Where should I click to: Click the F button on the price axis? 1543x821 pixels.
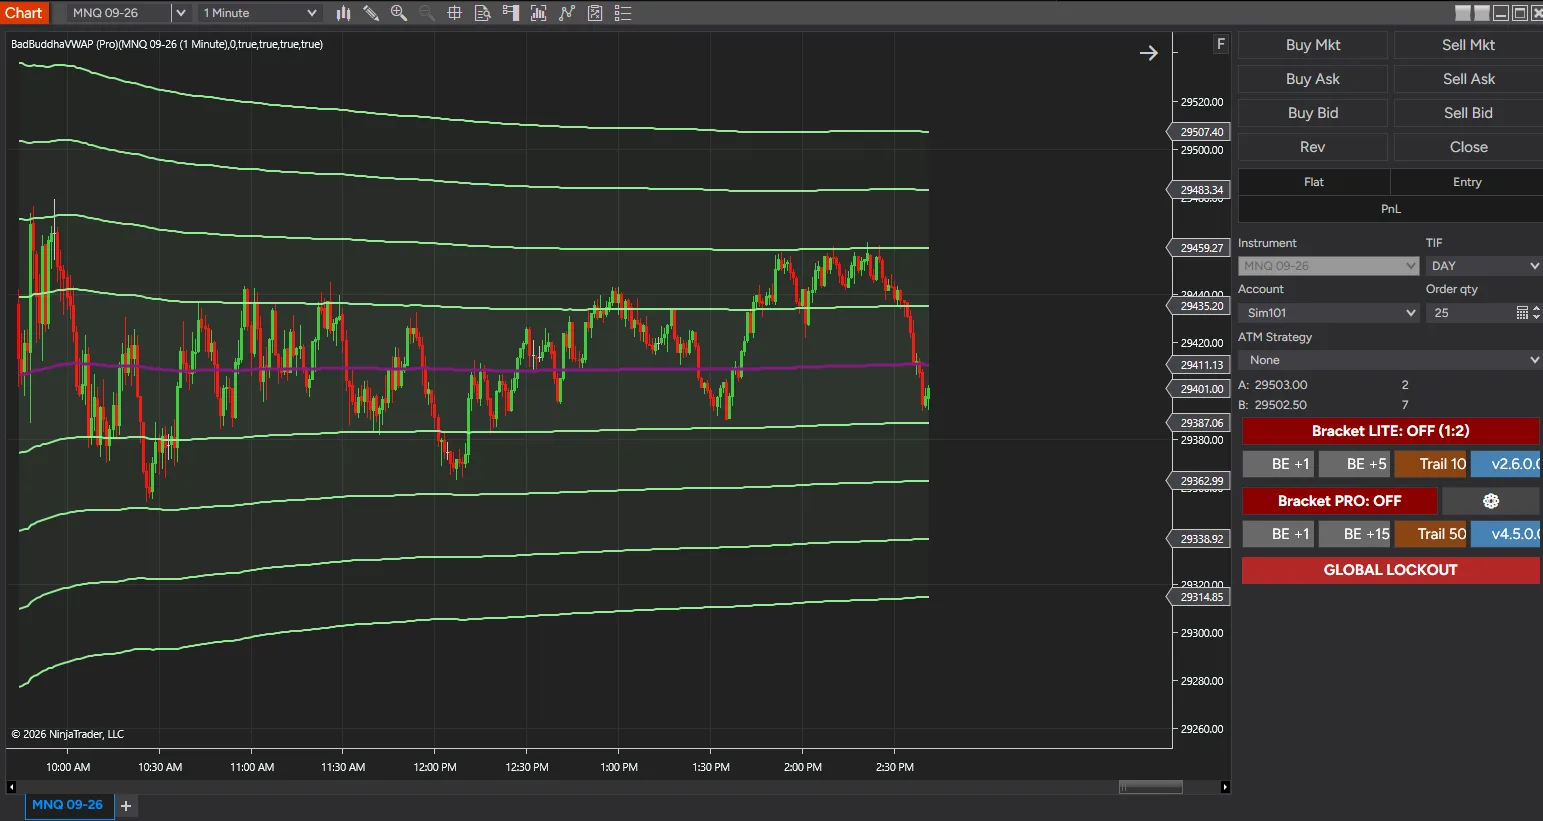1220,44
